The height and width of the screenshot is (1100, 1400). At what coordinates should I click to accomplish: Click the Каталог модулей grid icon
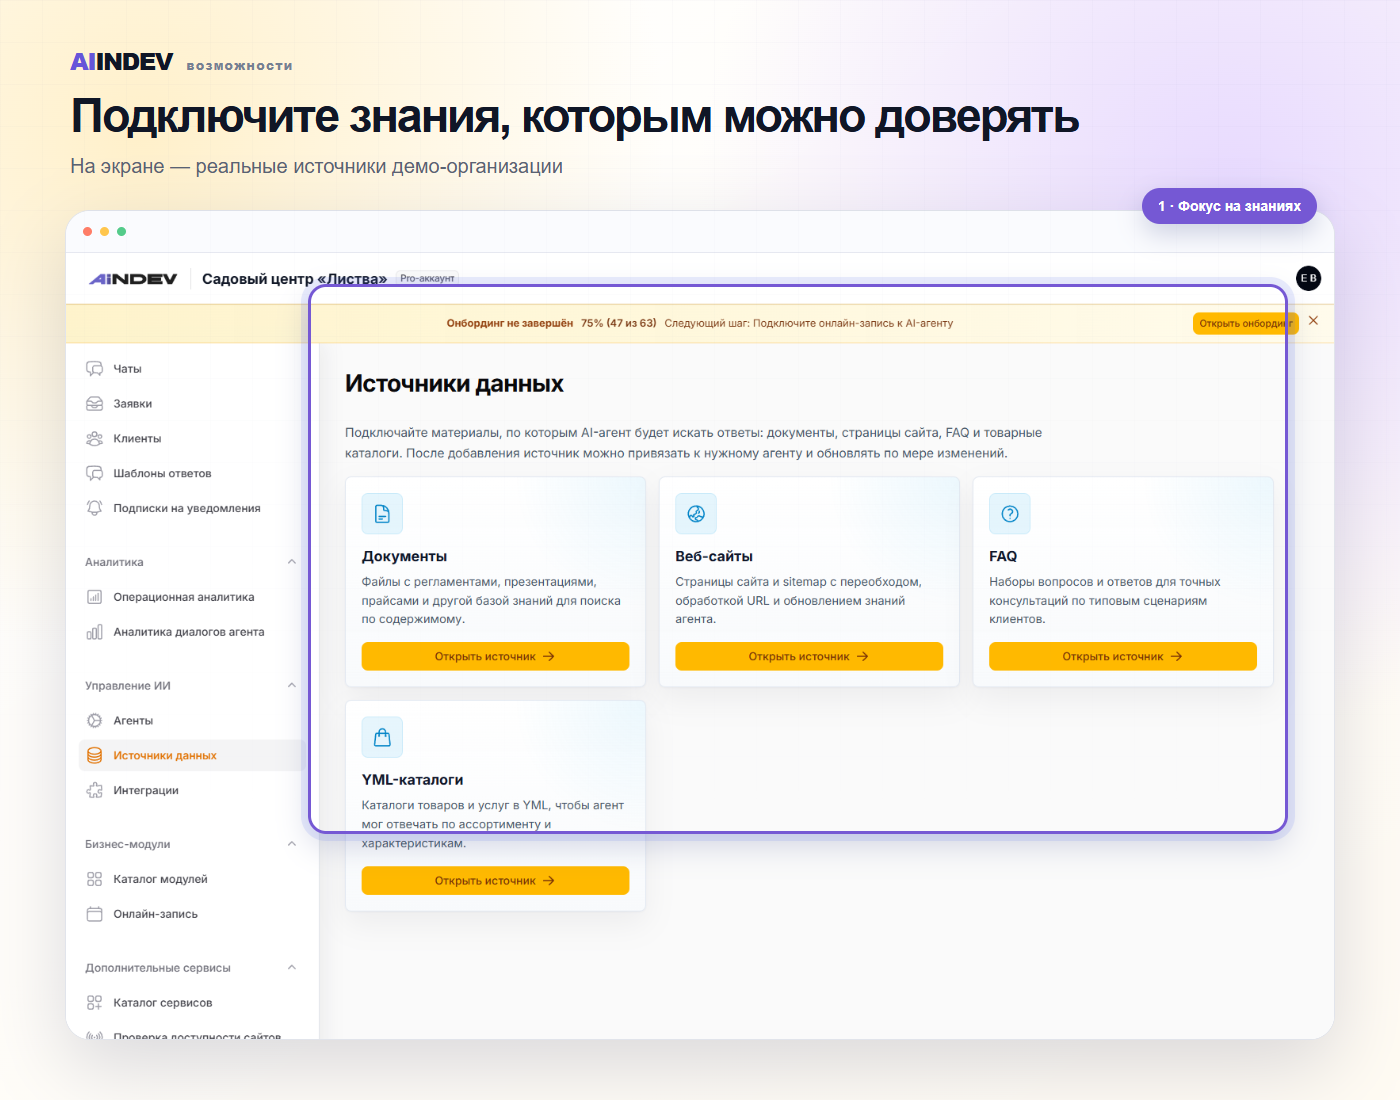tap(94, 879)
